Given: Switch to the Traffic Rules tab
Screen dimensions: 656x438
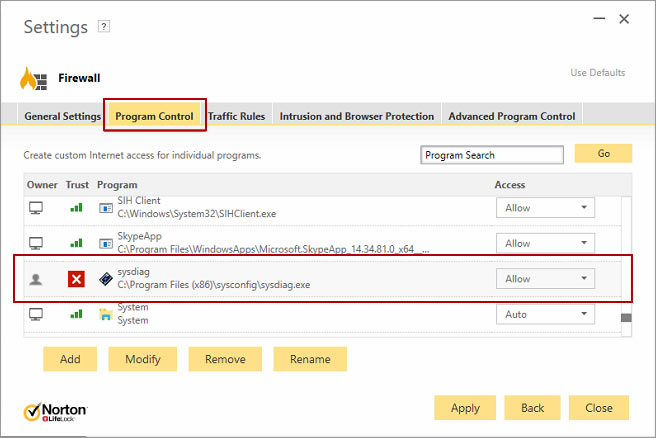Looking at the screenshot, I should 237,116.
